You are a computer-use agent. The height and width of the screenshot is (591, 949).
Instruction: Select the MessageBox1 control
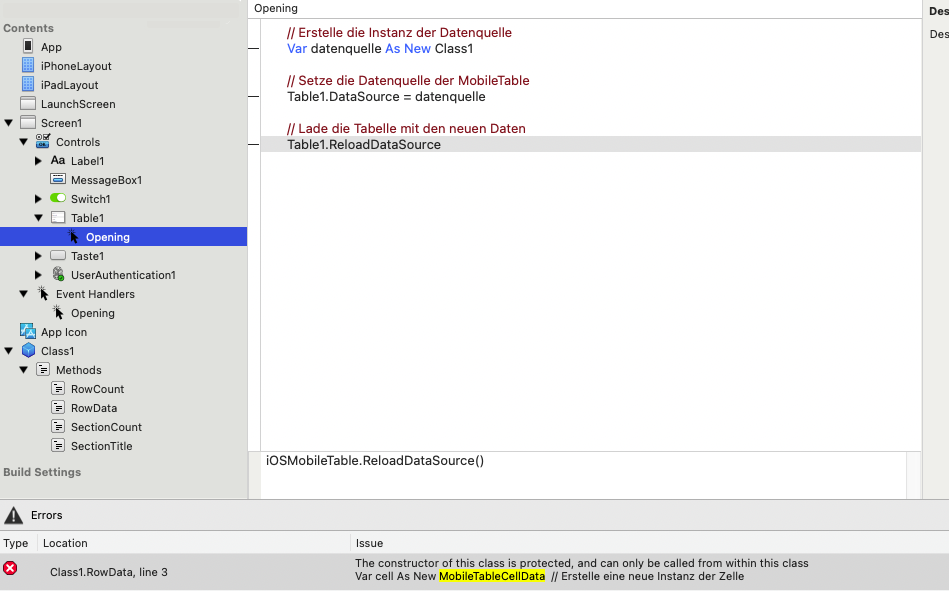[x=107, y=180]
